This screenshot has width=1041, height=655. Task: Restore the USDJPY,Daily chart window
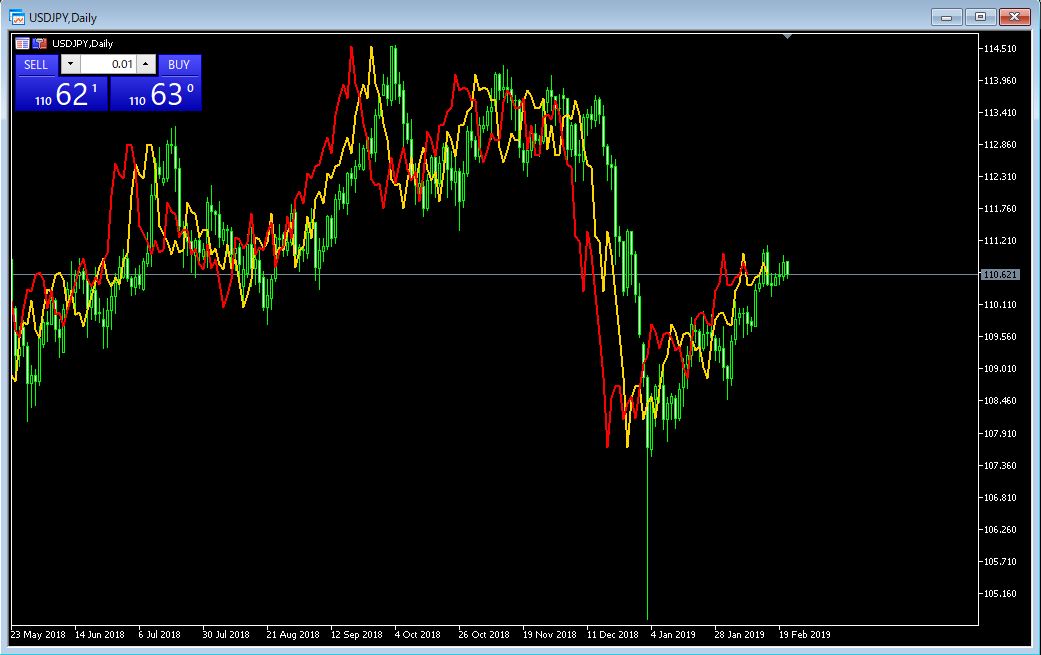pyautogui.click(x=980, y=17)
